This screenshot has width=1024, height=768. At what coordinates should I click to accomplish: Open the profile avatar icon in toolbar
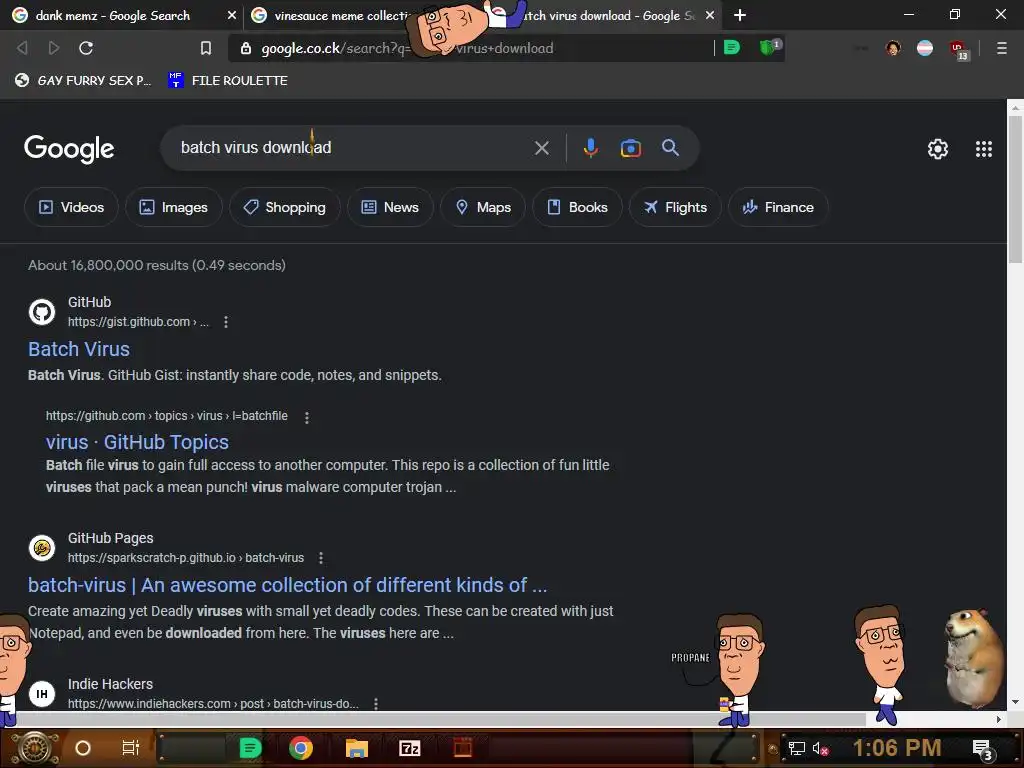[x=893, y=48]
